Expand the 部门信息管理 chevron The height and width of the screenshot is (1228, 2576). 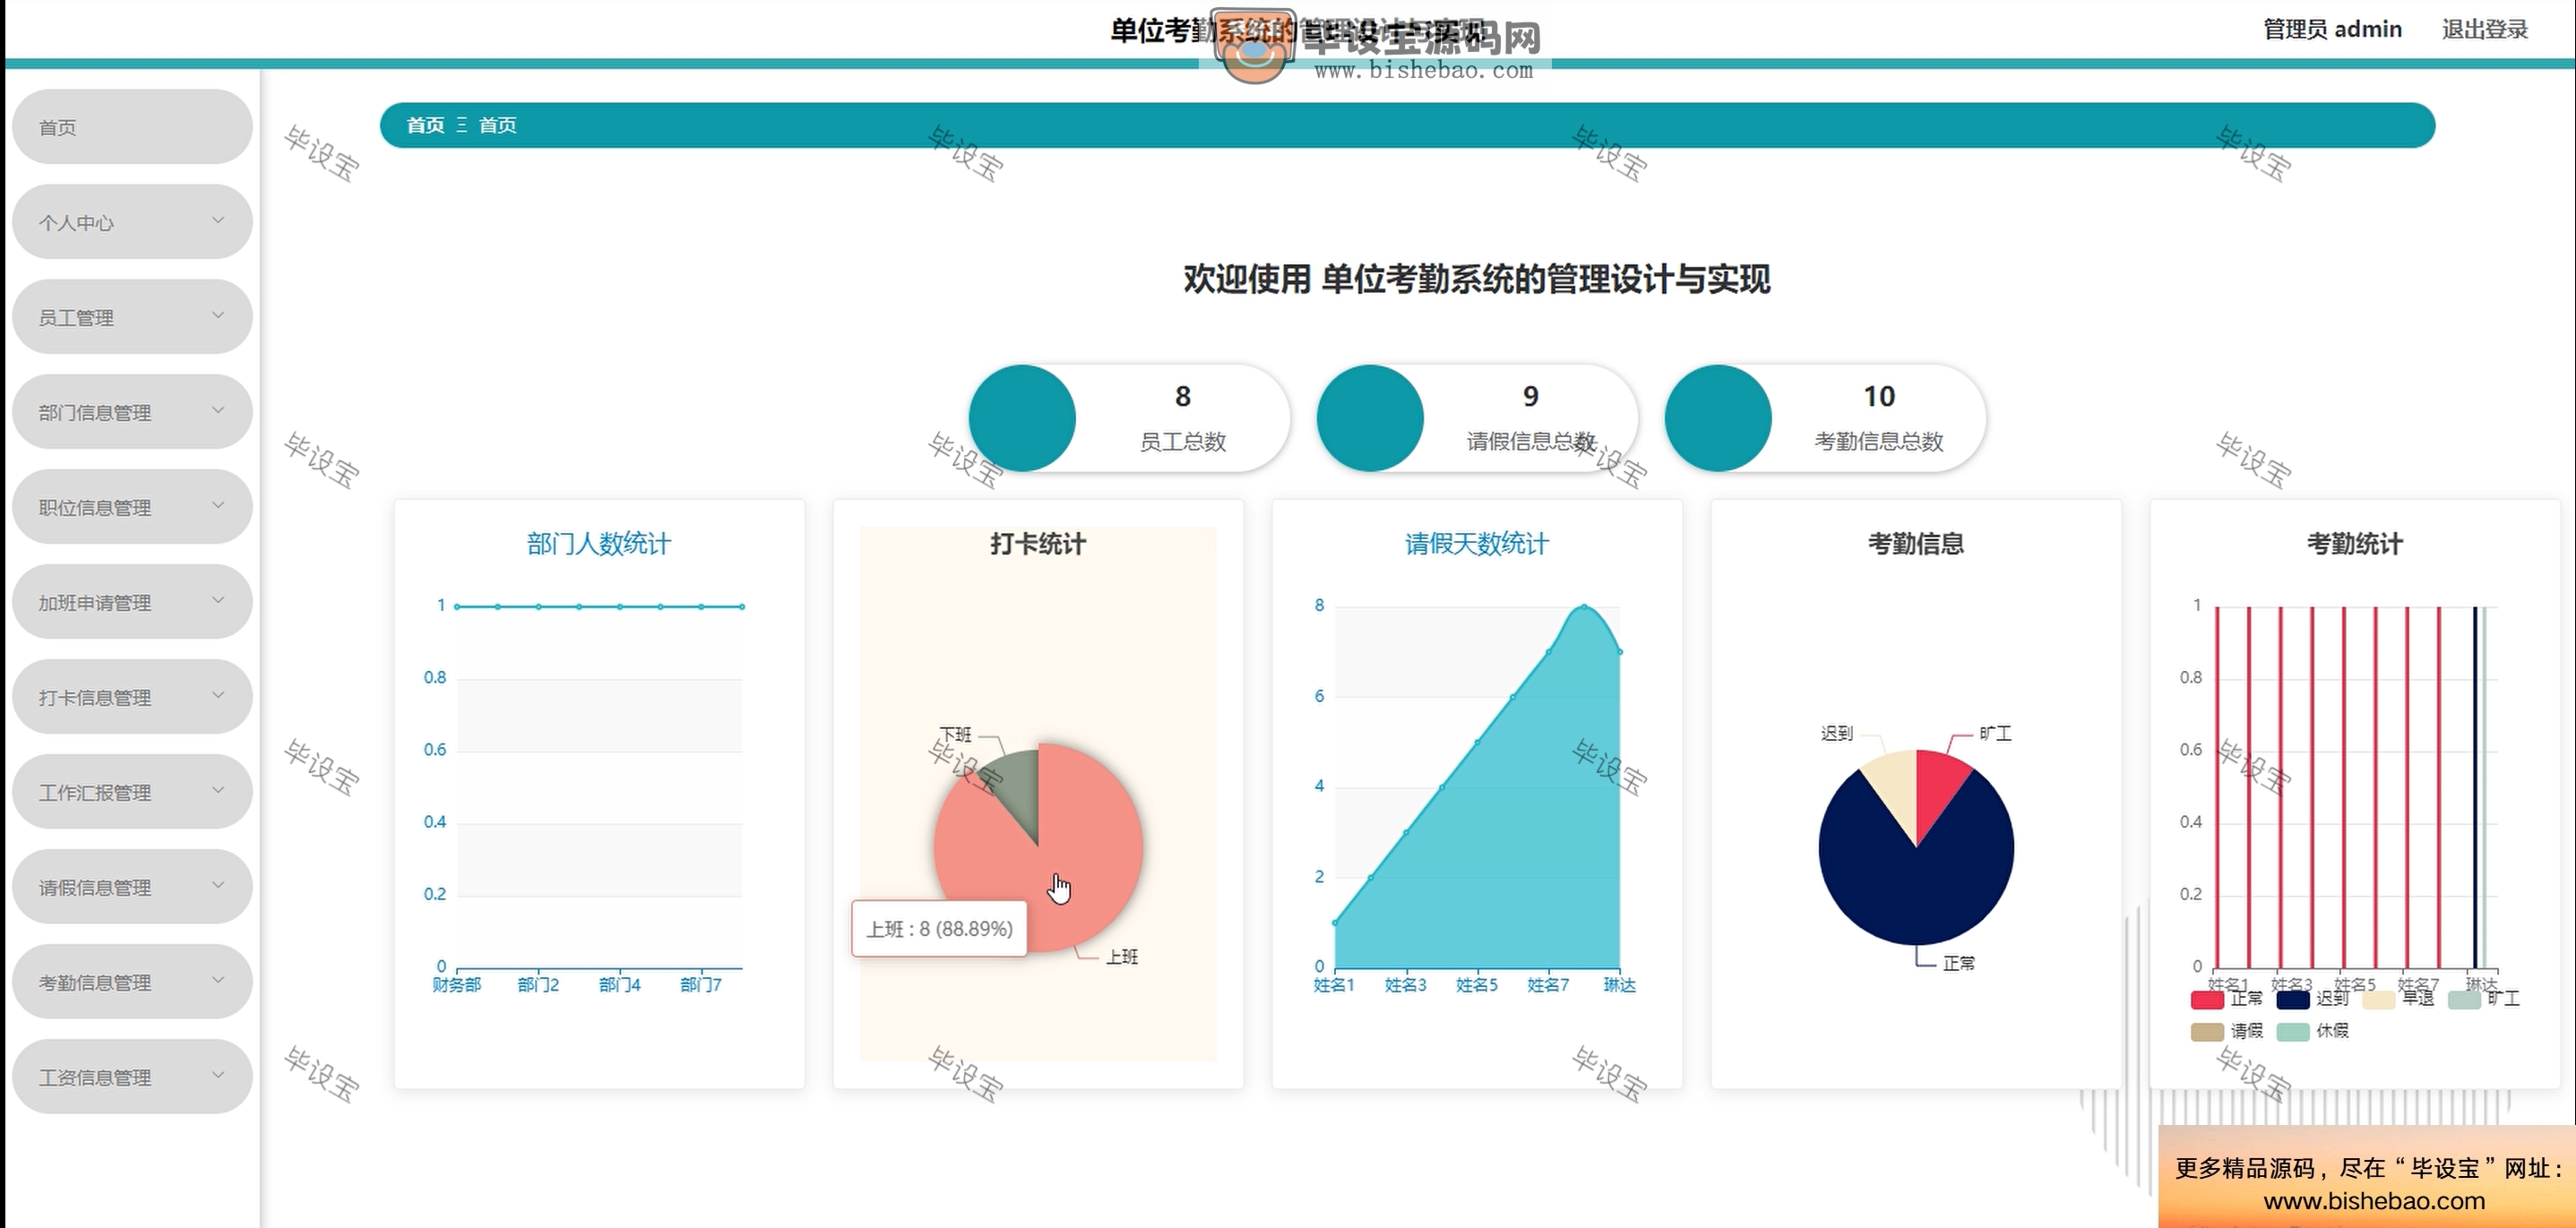coord(218,410)
